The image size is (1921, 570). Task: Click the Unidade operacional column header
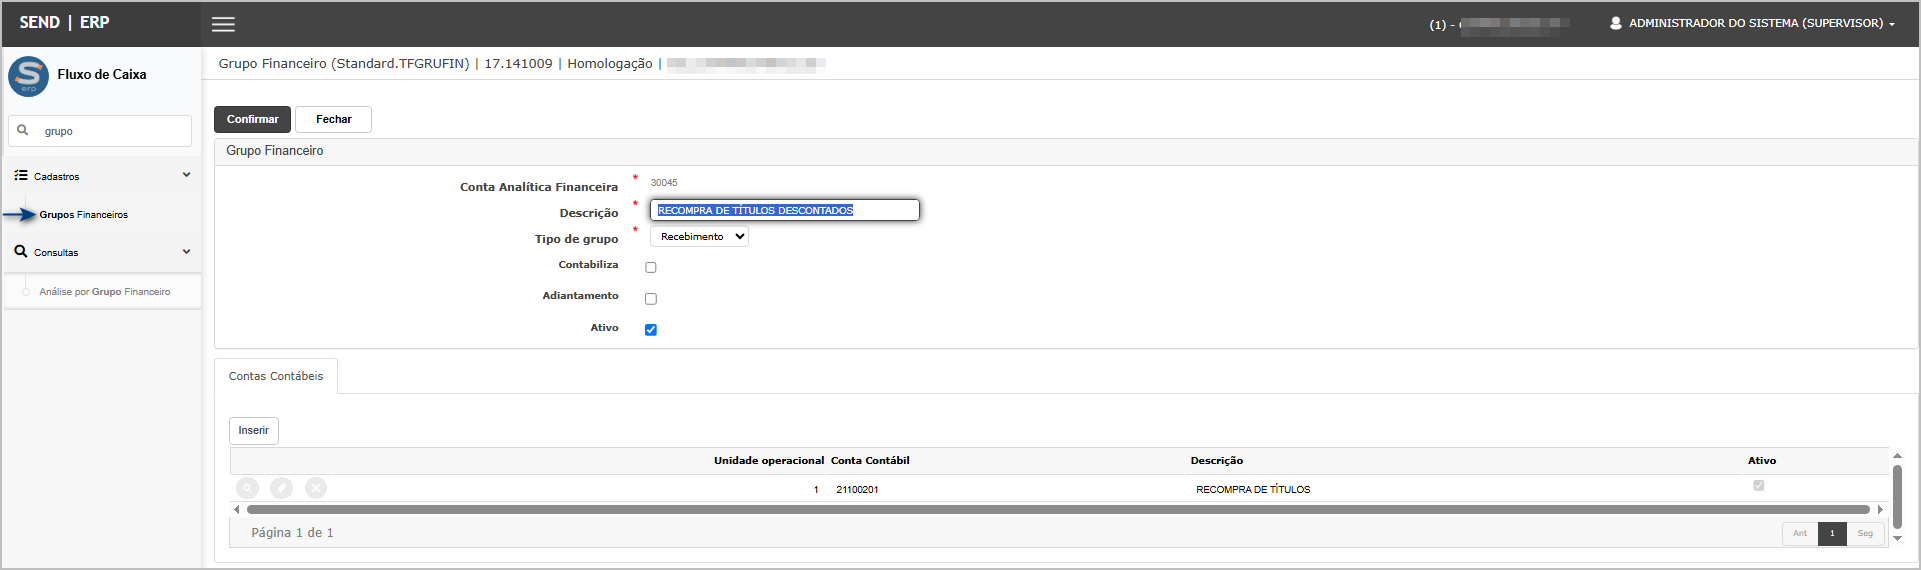pyautogui.click(x=769, y=460)
